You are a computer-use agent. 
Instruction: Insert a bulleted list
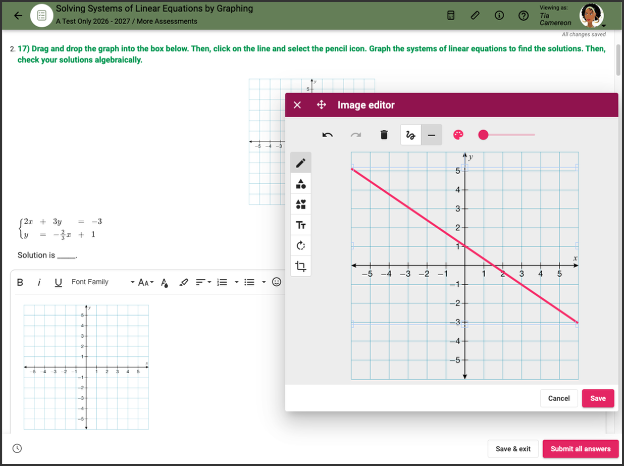coord(250,282)
